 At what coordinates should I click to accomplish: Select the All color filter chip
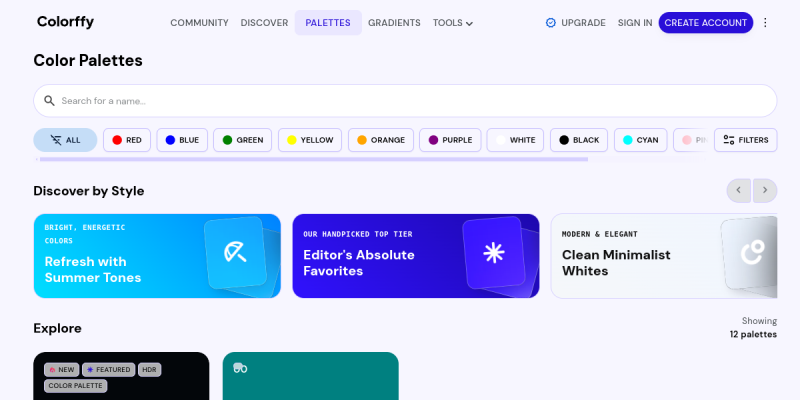[65, 140]
